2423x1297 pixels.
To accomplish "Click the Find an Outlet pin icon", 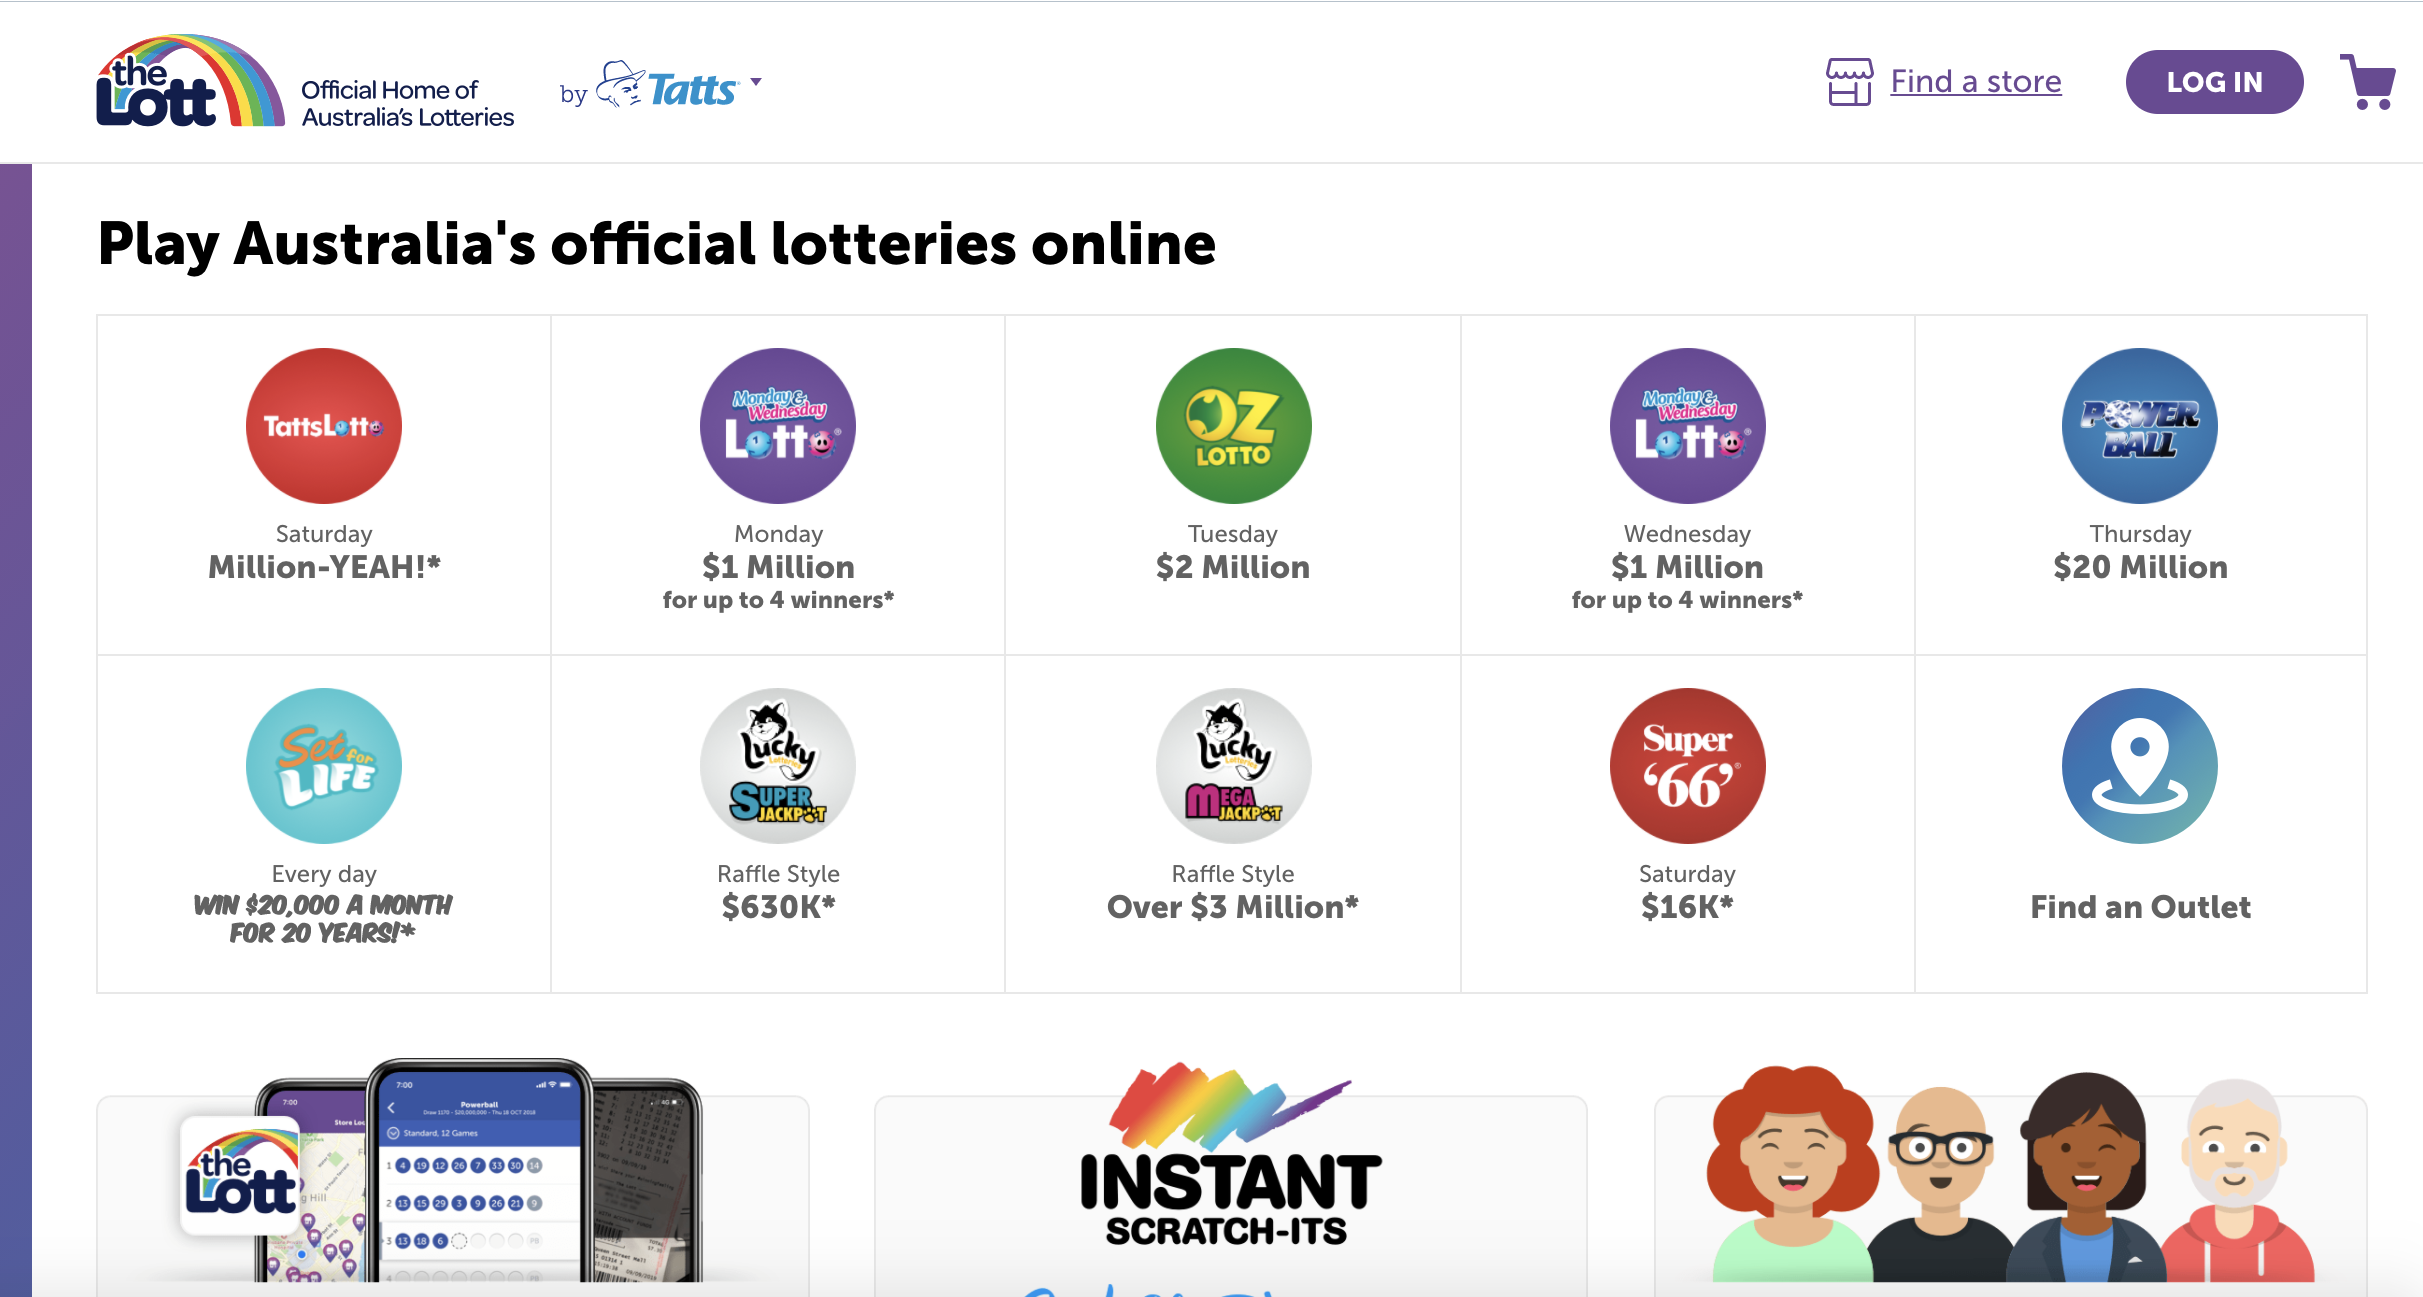I will [x=2140, y=766].
